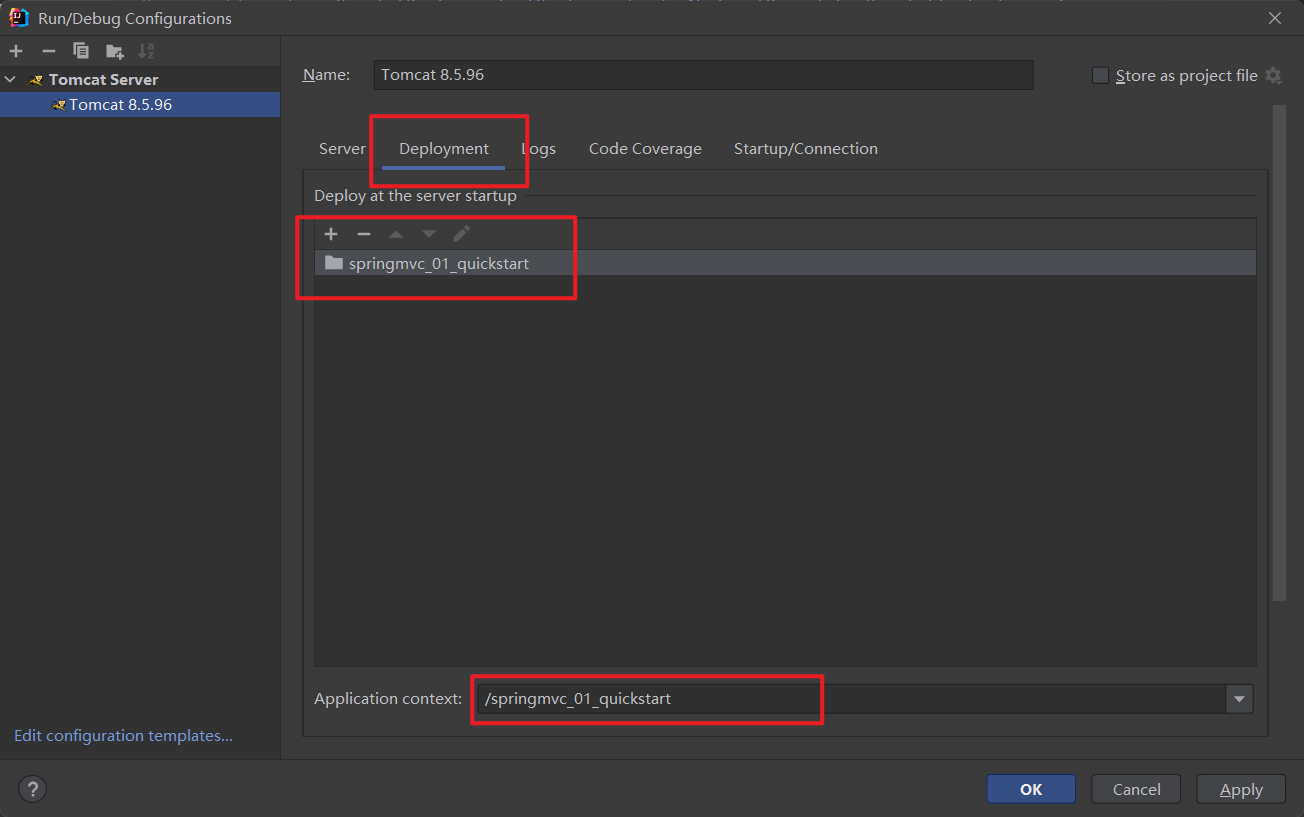Viewport: 1304px width, 817px height.
Task: Apply the configuration changes
Action: point(1241,789)
